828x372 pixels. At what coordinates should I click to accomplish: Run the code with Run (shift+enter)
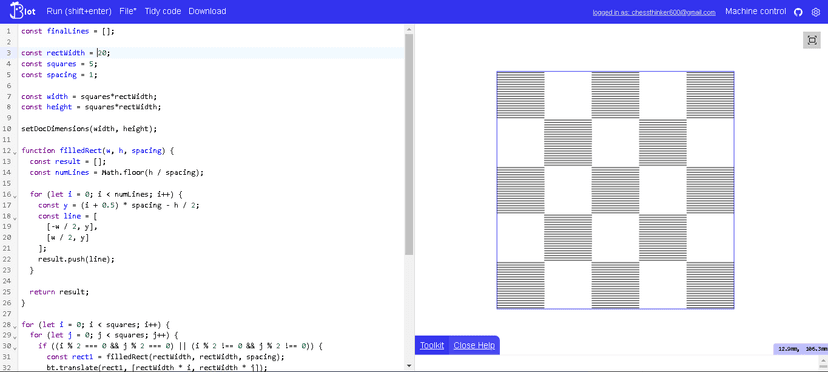pos(78,11)
